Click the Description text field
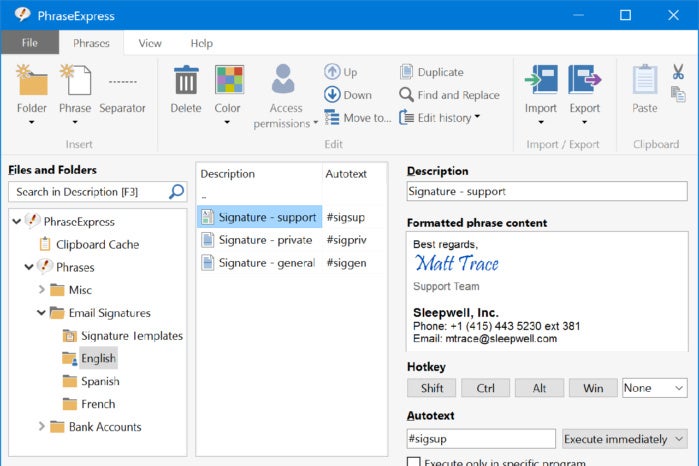This screenshot has width=699, height=466. point(547,191)
